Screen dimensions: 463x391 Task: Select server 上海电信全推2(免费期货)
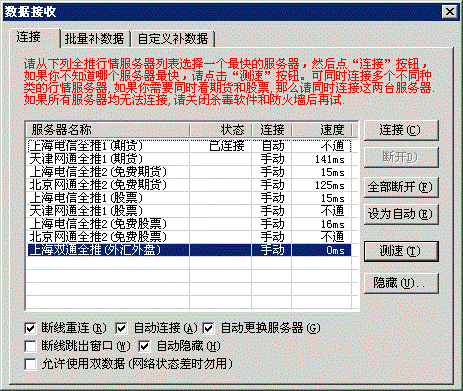(189, 172)
